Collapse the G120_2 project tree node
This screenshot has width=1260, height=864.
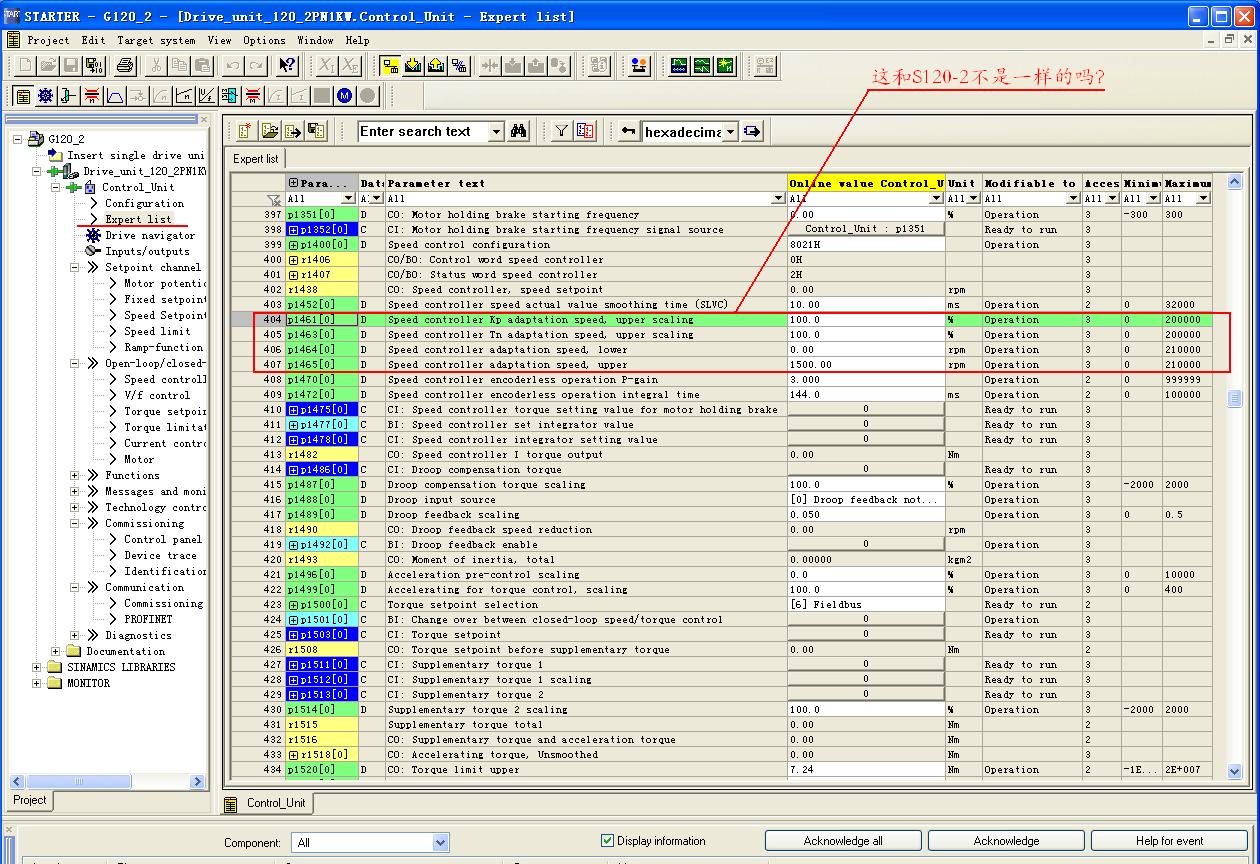click(x=17, y=139)
